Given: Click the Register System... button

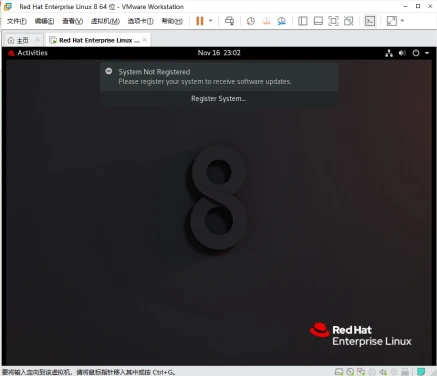Looking at the screenshot, I should [219, 99].
